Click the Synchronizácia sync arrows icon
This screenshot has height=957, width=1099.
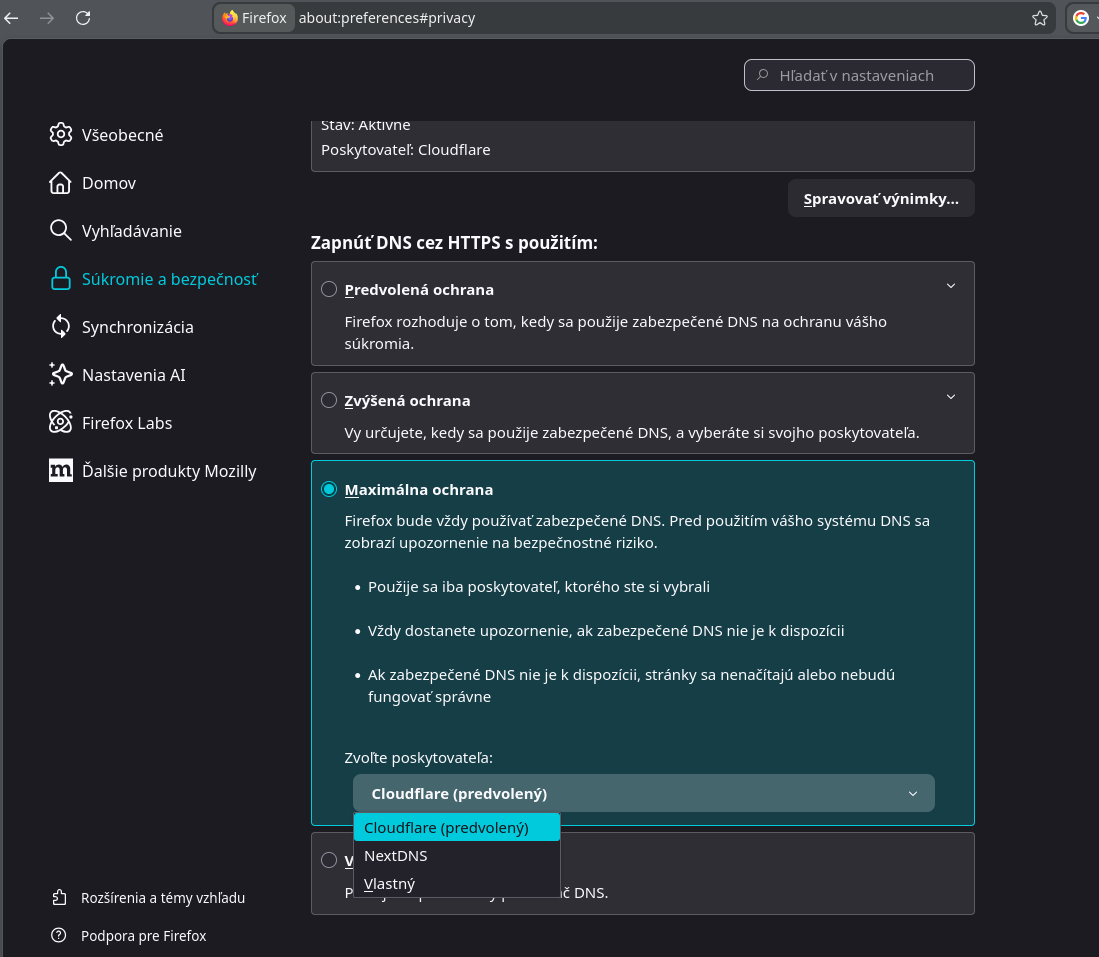click(x=61, y=327)
